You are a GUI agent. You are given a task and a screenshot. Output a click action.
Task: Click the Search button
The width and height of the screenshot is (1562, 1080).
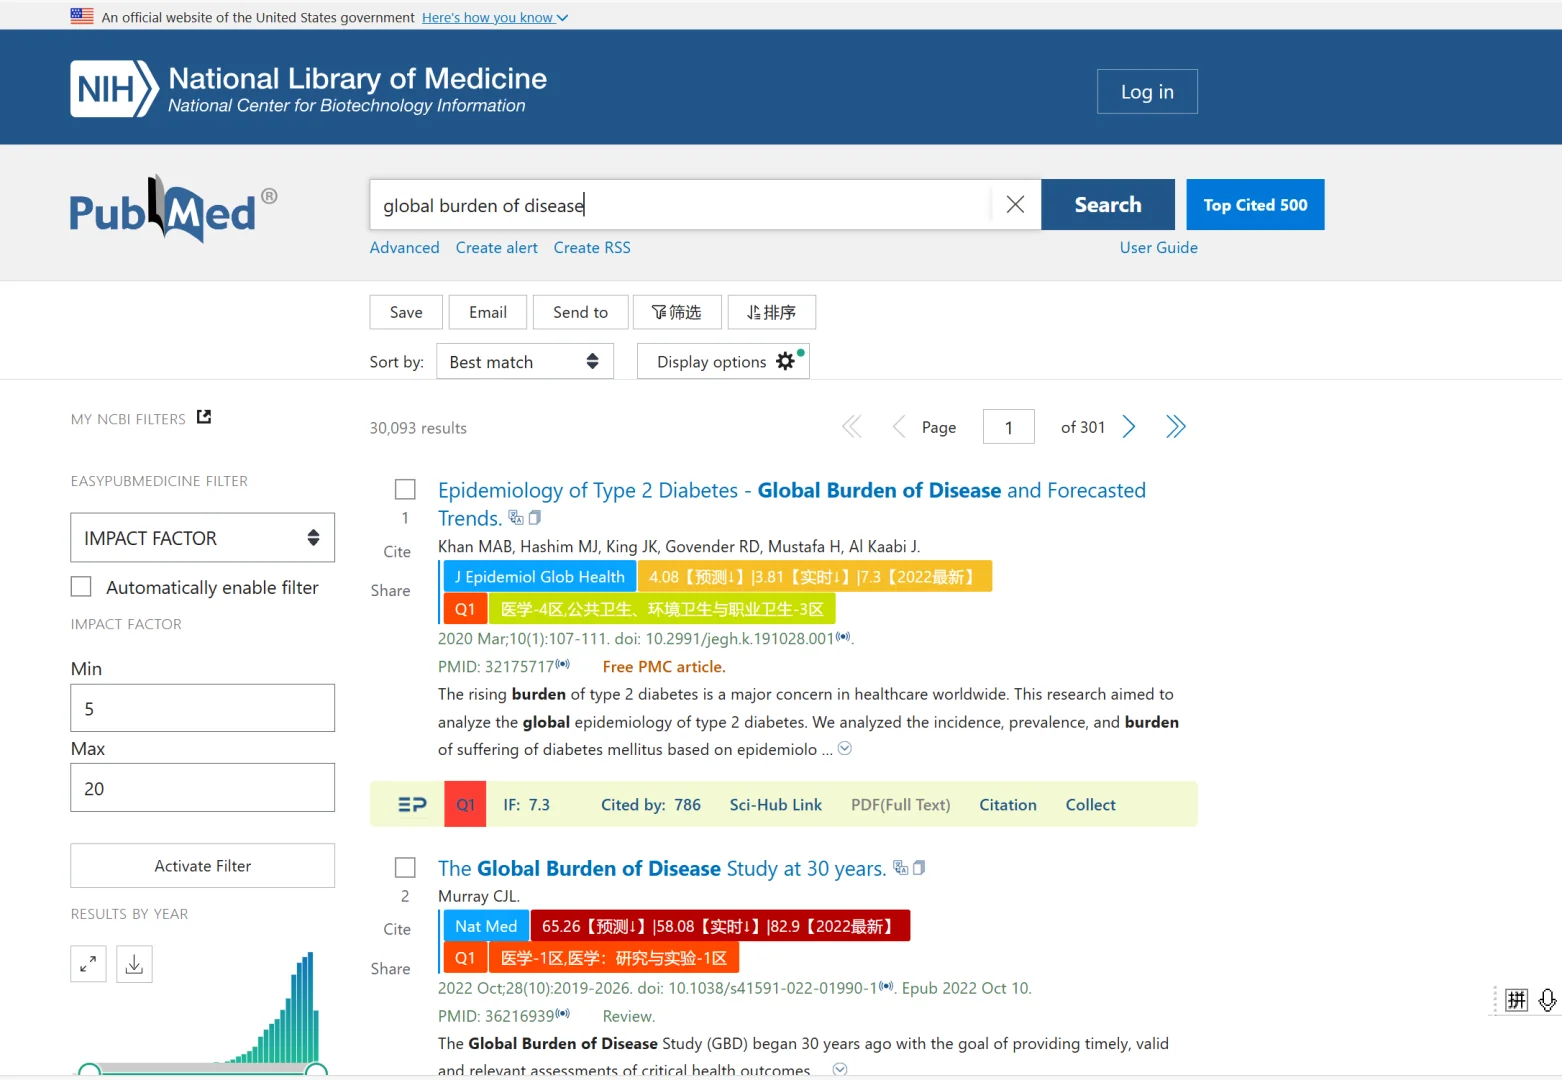point(1108,204)
